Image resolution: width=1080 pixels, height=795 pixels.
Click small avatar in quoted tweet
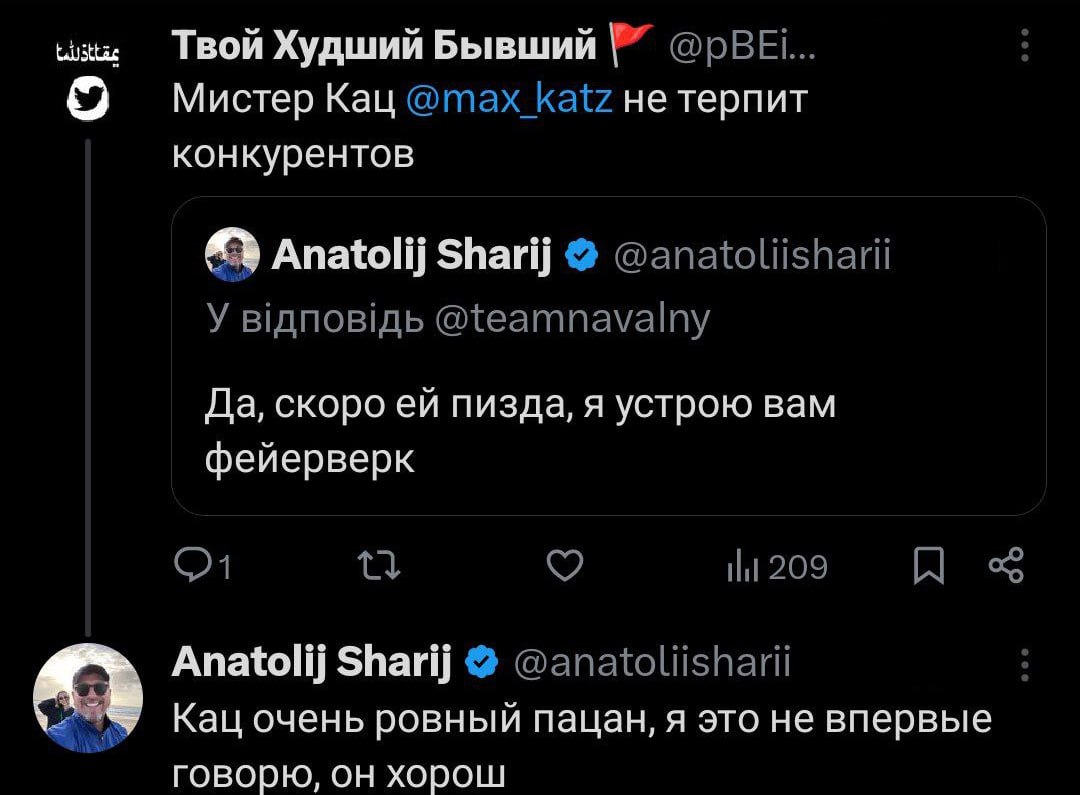[x=232, y=256]
